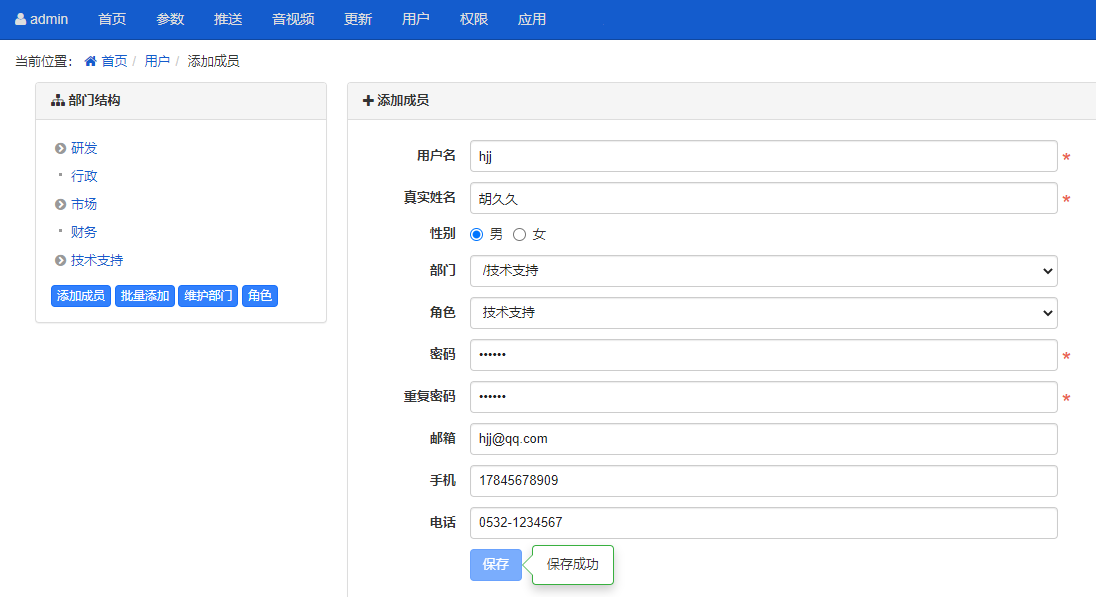1096x597 pixels.
Task: Expand the 技术支持 department arrow icon
Action: click(x=60, y=260)
